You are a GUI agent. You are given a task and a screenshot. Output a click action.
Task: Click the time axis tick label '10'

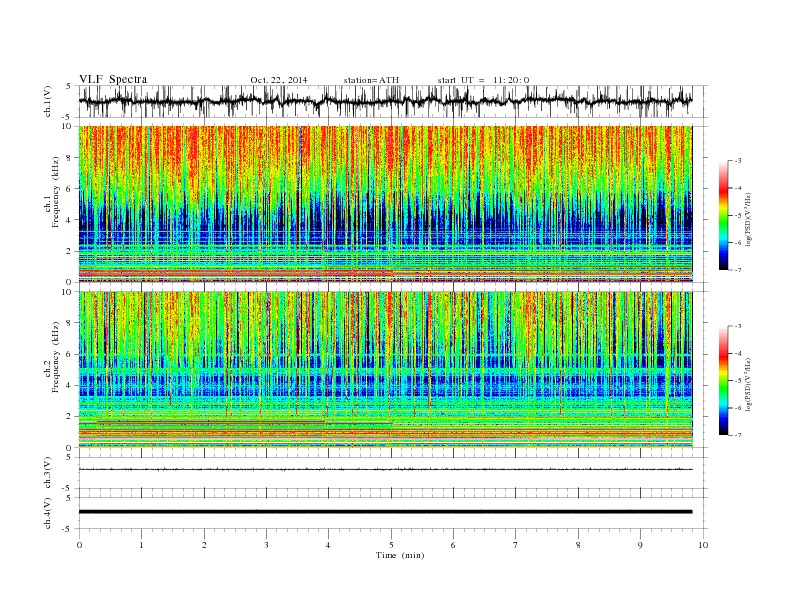[x=703, y=545]
